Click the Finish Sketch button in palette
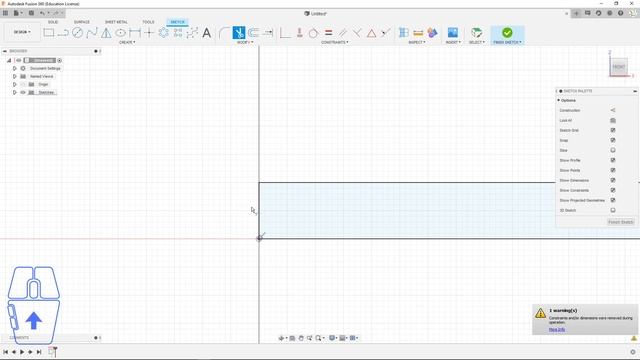Screen dimensions: 640x360 621,222
